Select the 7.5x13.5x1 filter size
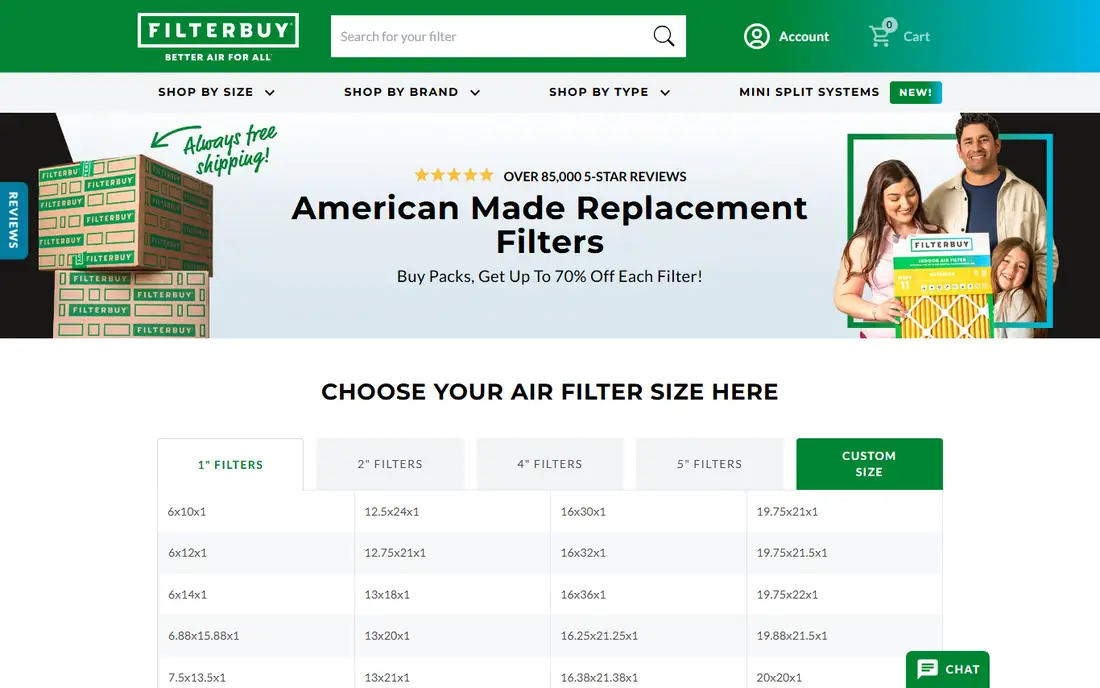Image resolution: width=1100 pixels, height=688 pixels. [x=196, y=677]
